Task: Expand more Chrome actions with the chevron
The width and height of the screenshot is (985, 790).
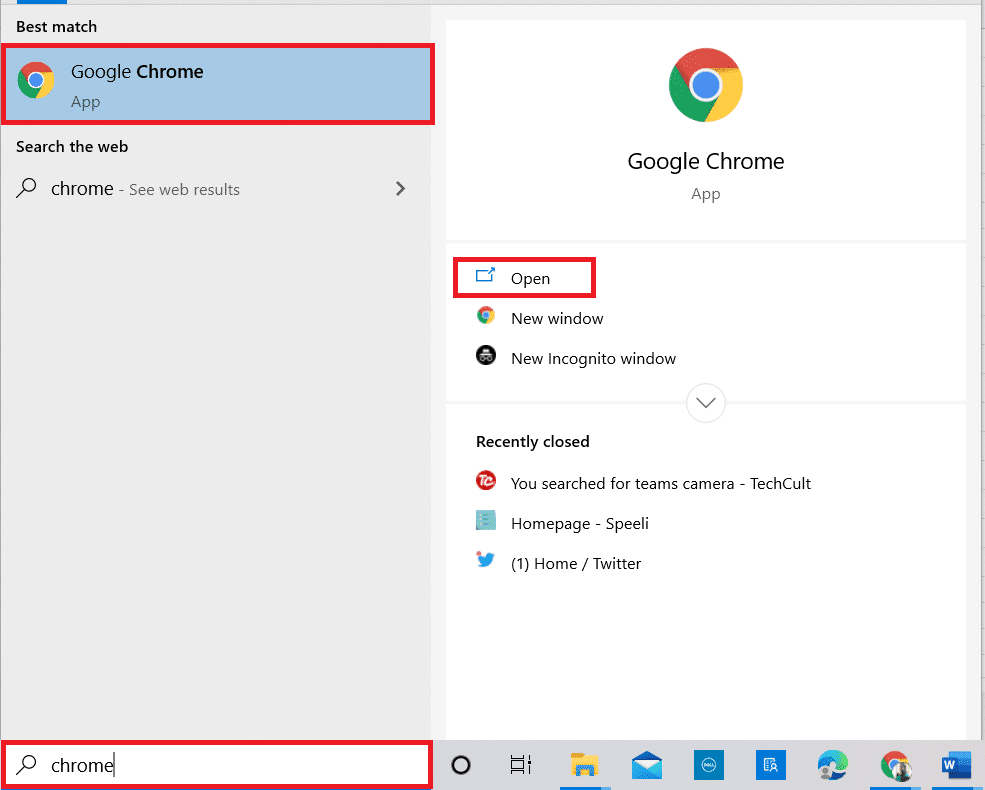Action: [705, 402]
